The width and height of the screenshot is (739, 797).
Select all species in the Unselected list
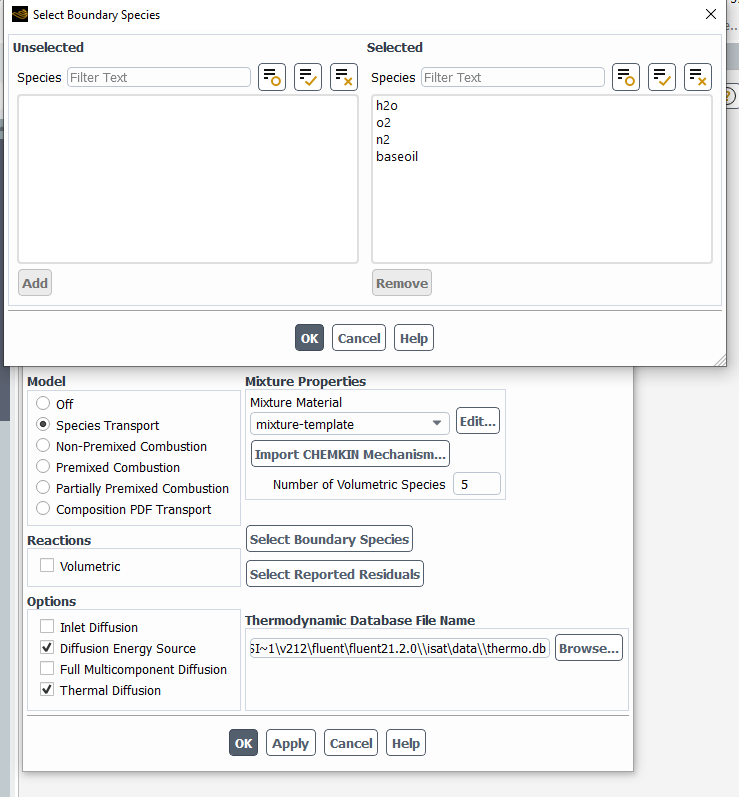[x=308, y=77]
